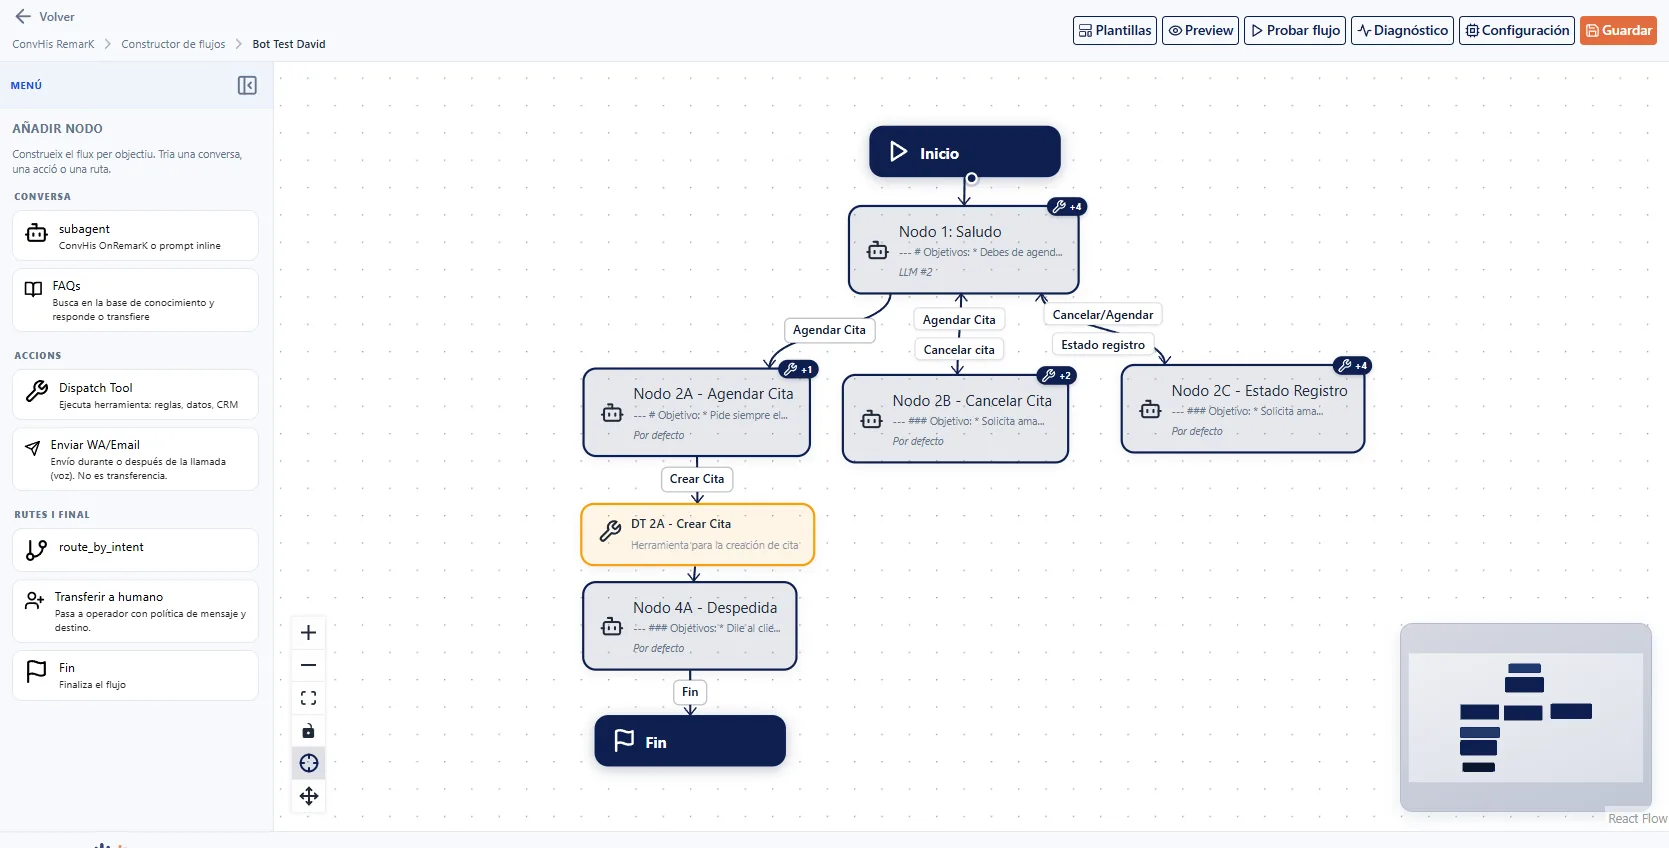
Task: Click Probar flujo to test flow
Action: pyautogui.click(x=1295, y=31)
